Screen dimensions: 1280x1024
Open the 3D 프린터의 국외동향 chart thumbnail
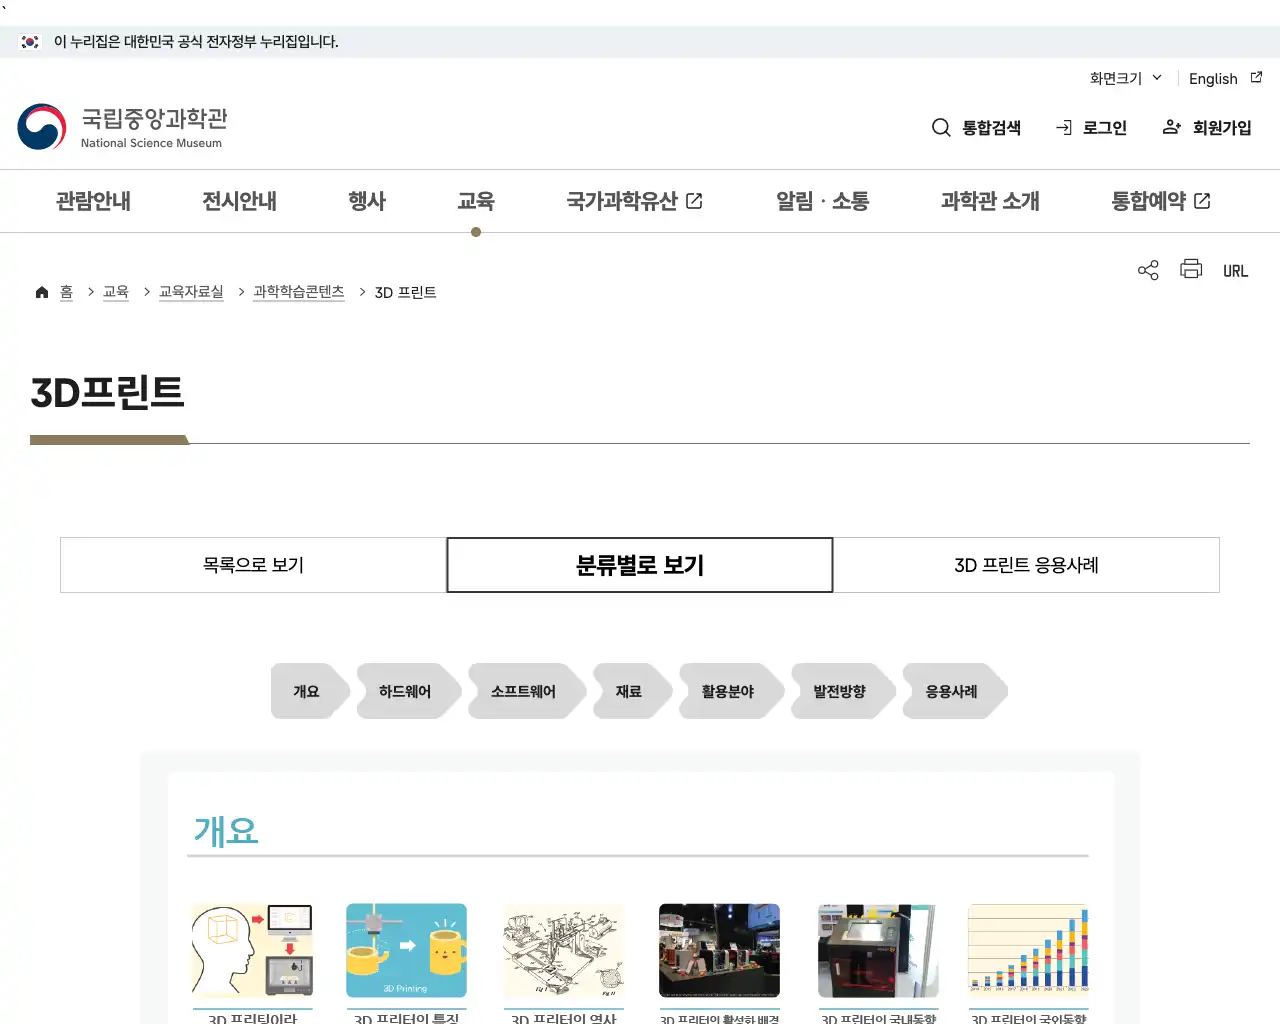tap(1028, 950)
